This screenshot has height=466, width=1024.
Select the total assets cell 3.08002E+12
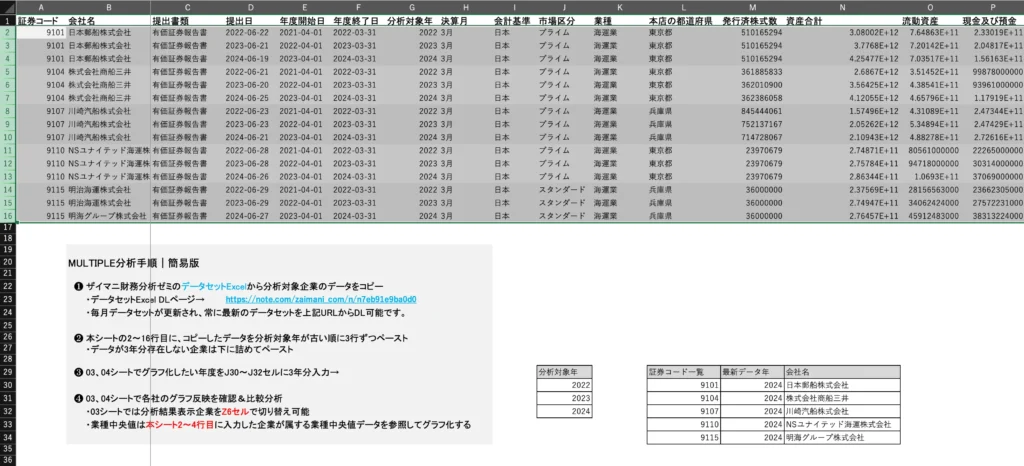click(x=842, y=32)
